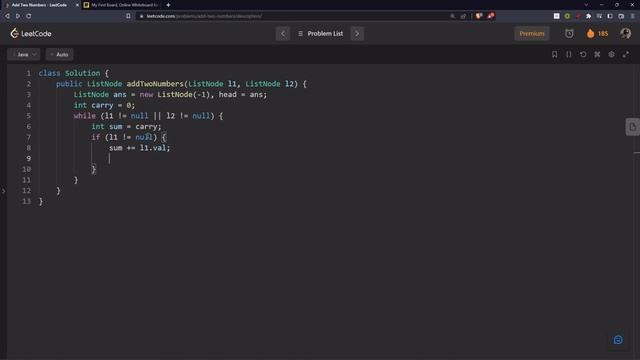Click the browser back button

(7, 16)
